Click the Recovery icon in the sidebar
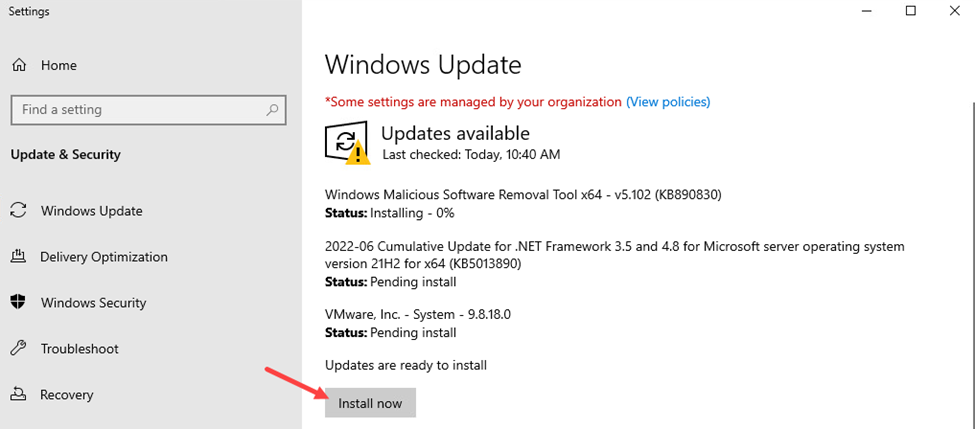Screen dimensions: 975x429 [19, 394]
